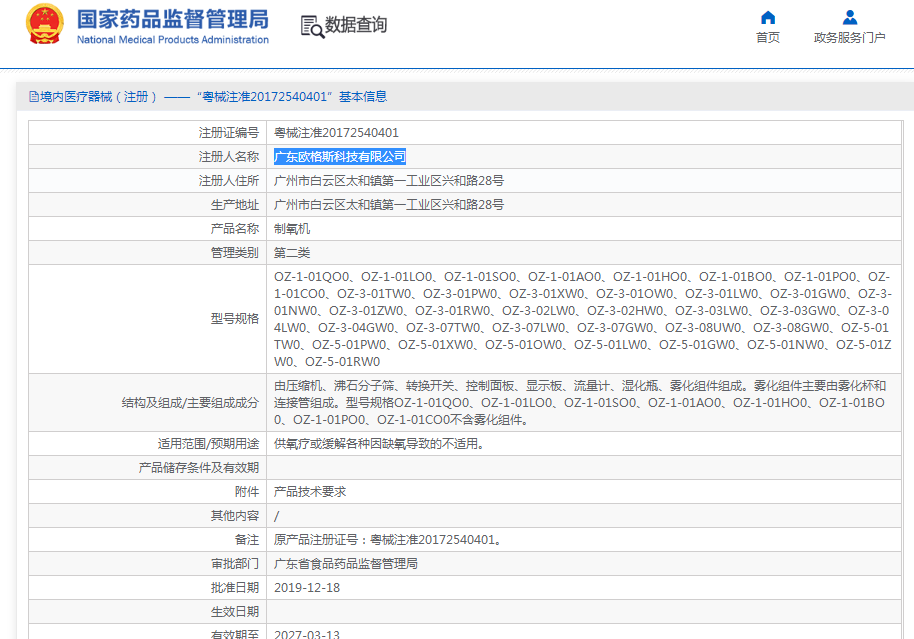Click the 附件 label
Image resolution: width=914 pixels, height=639 pixels.
click(x=247, y=491)
